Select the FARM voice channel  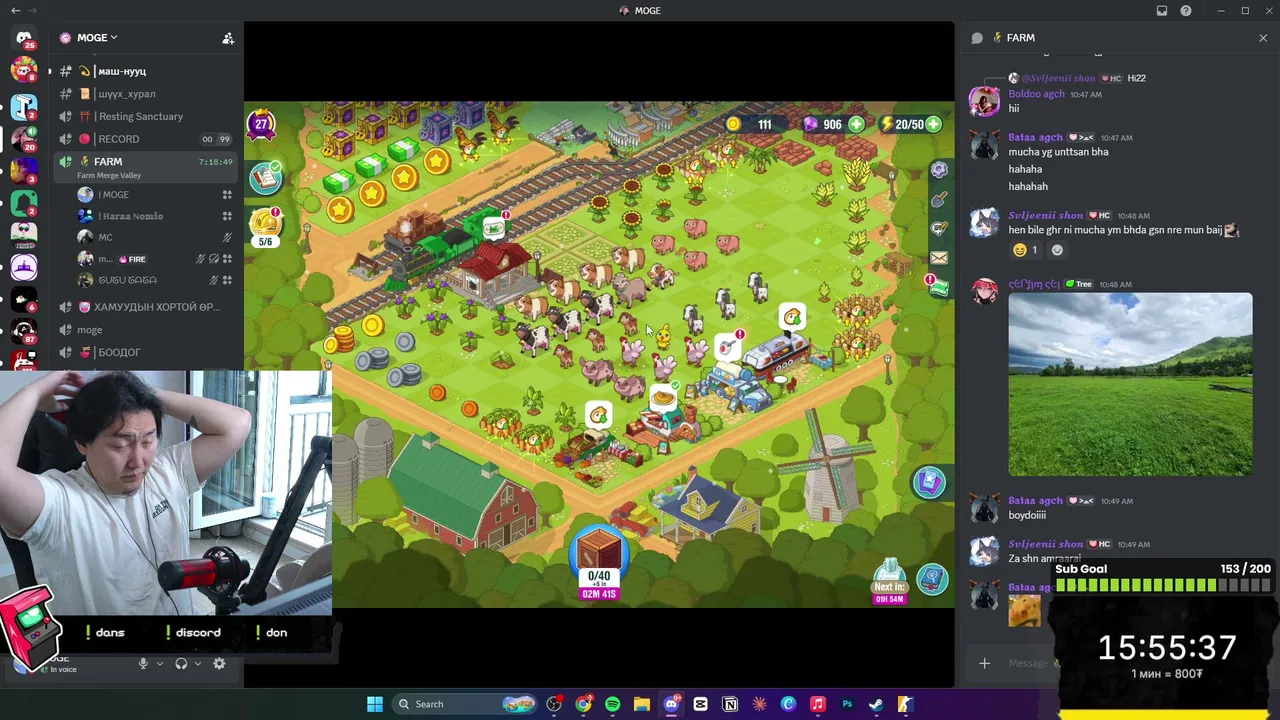[x=146, y=166]
